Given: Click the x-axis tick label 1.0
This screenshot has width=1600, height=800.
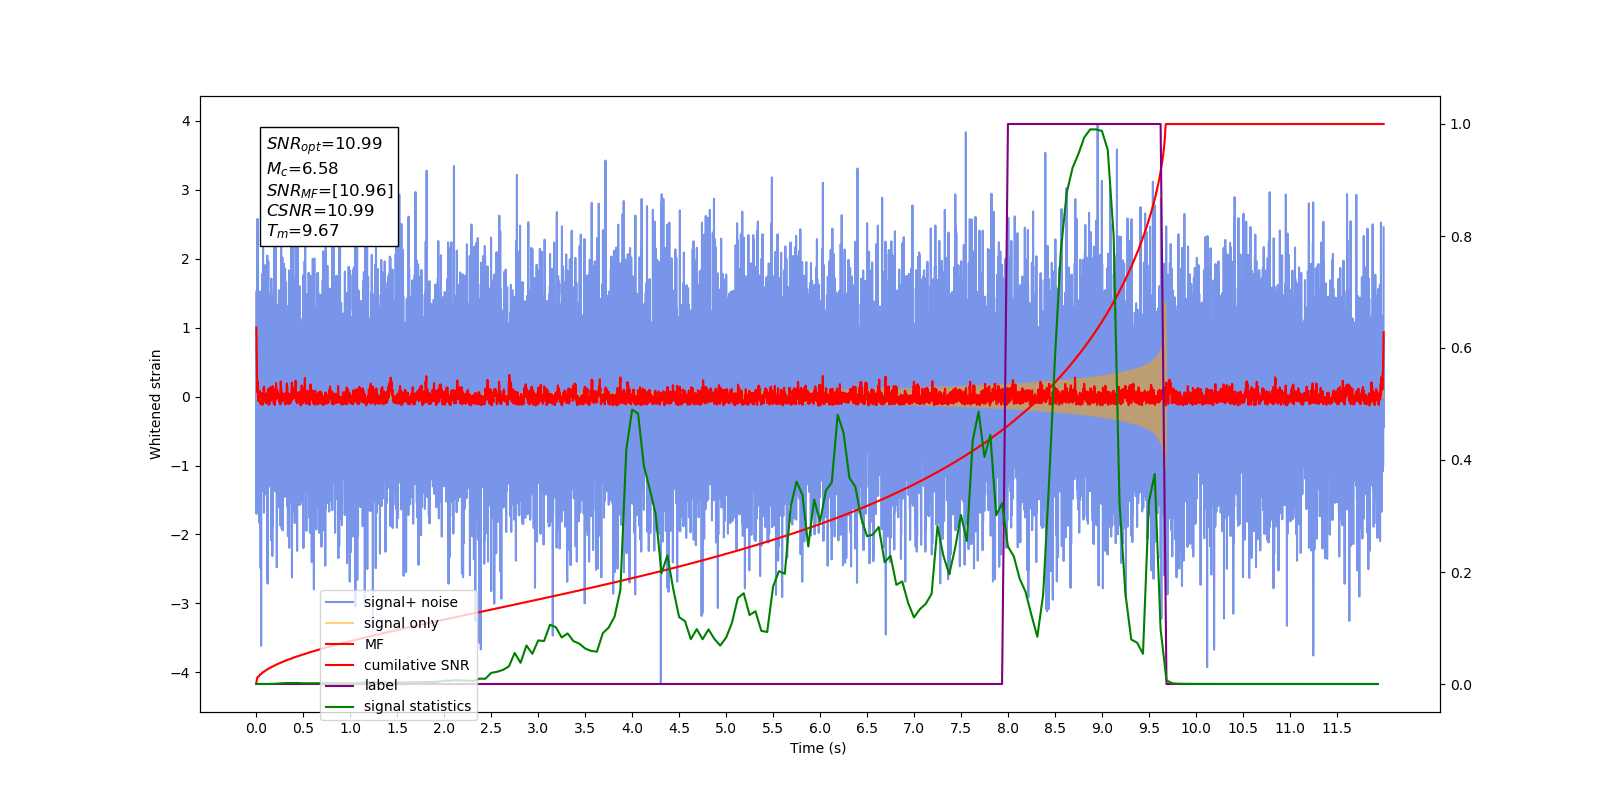Looking at the screenshot, I should 350,728.
